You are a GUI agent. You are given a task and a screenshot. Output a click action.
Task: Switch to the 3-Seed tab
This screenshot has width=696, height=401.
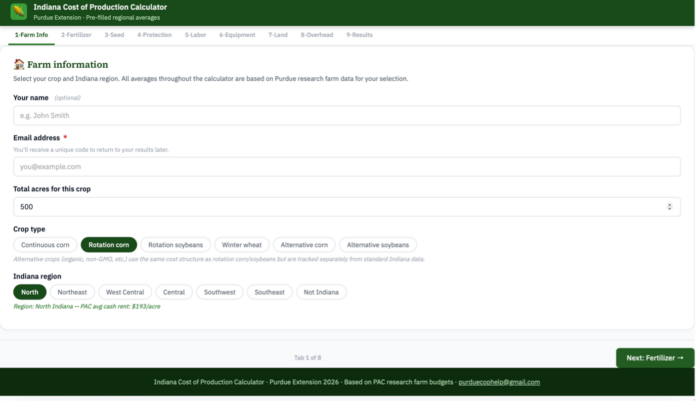pos(115,35)
